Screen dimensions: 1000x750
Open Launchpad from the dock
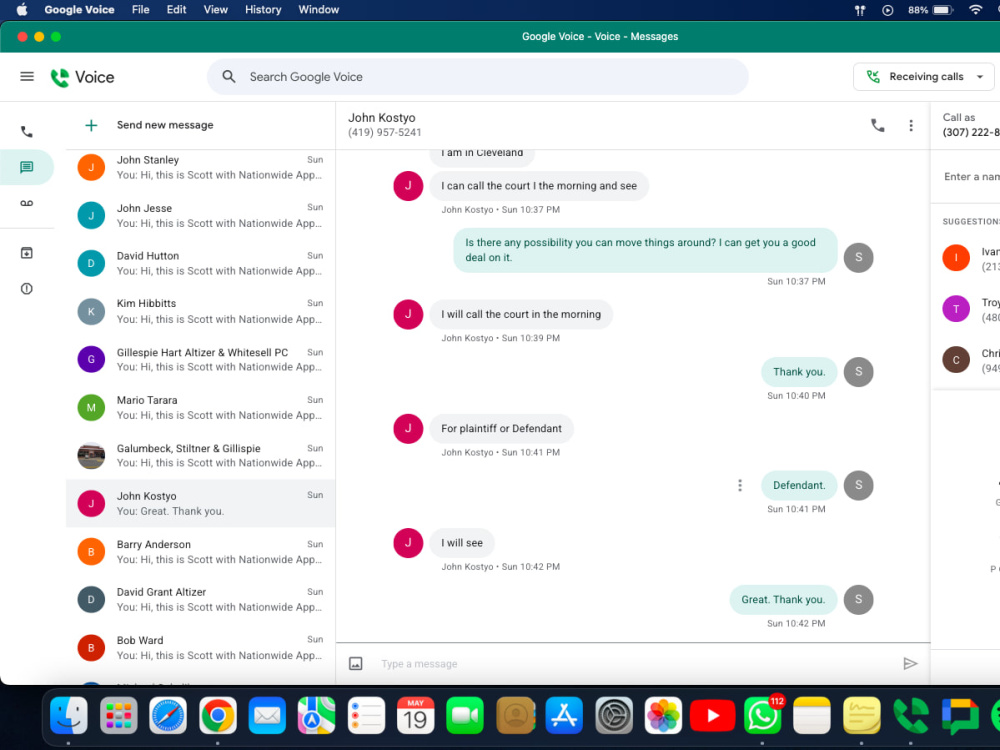tap(119, 716)
